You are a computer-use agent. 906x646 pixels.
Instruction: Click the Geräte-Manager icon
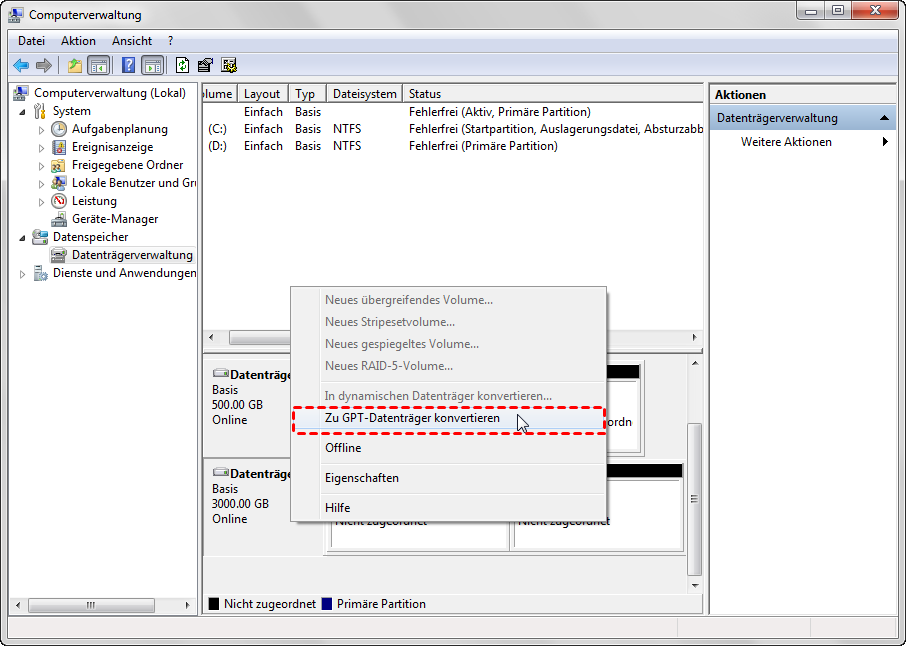pyautogui.click(x=59, y=219)
